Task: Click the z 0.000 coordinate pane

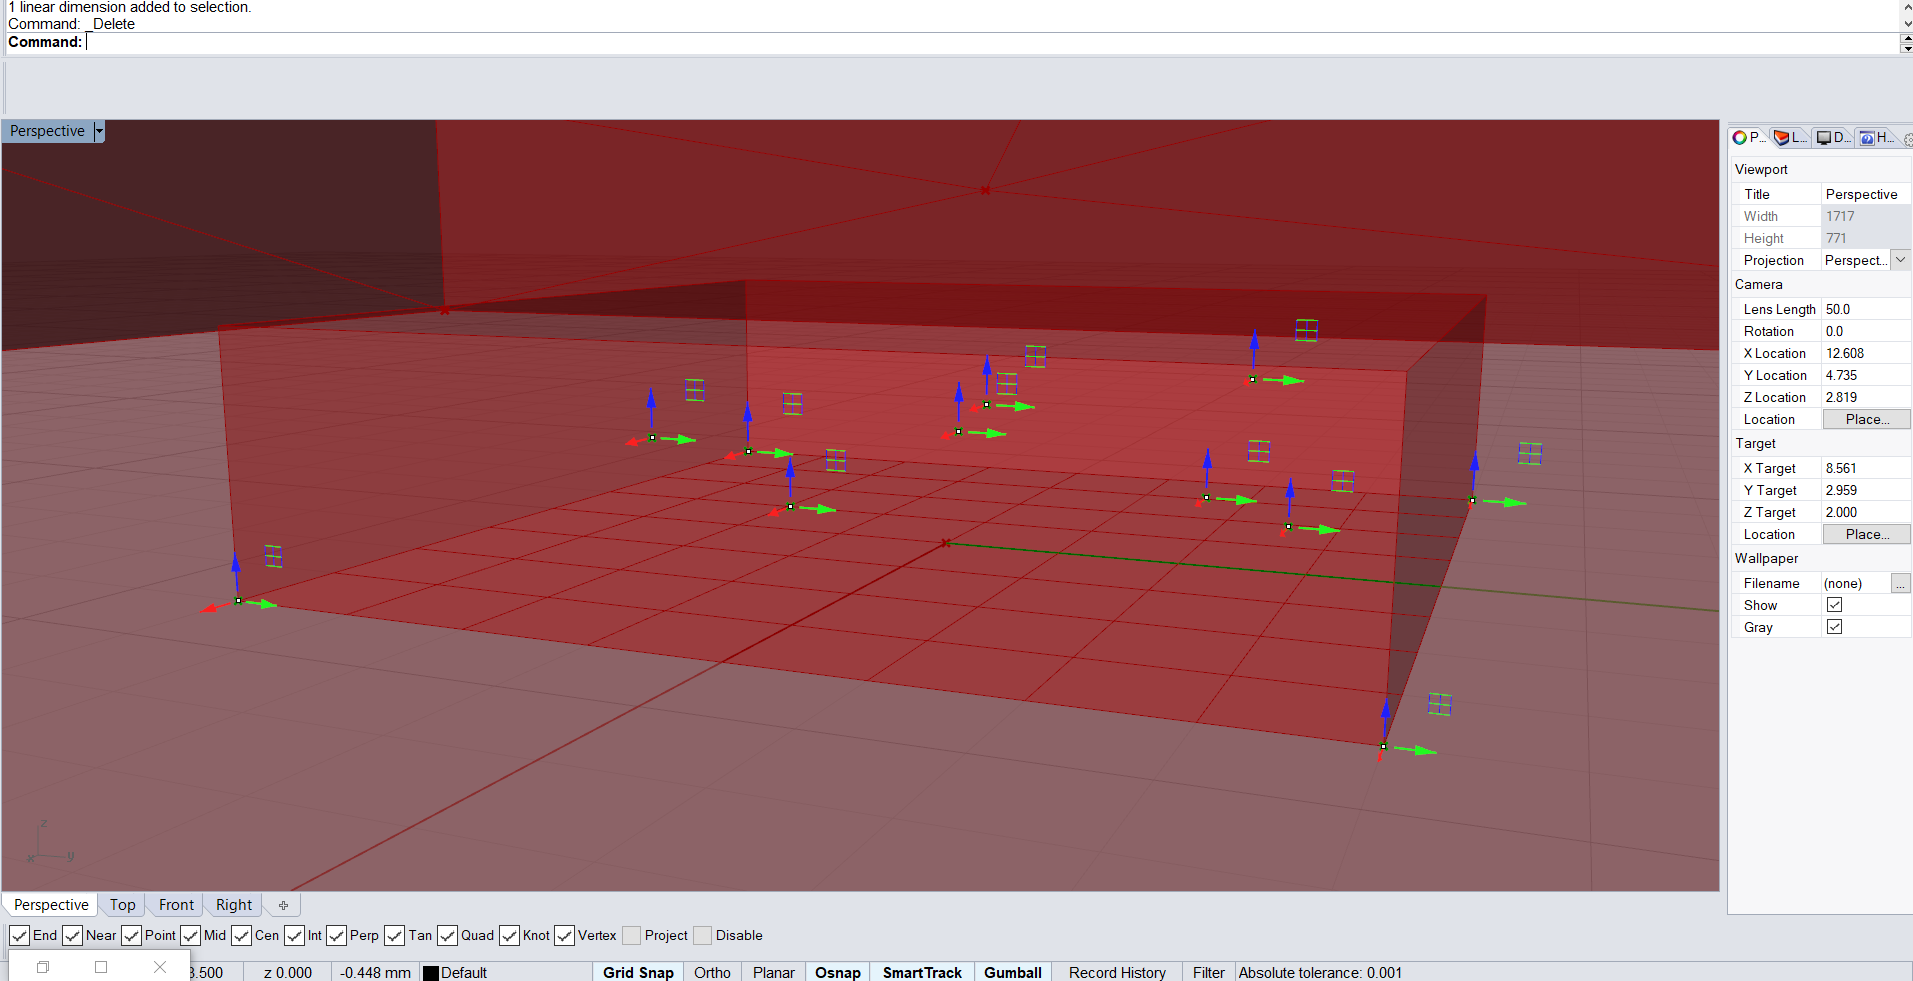Action: pos(288,972)
